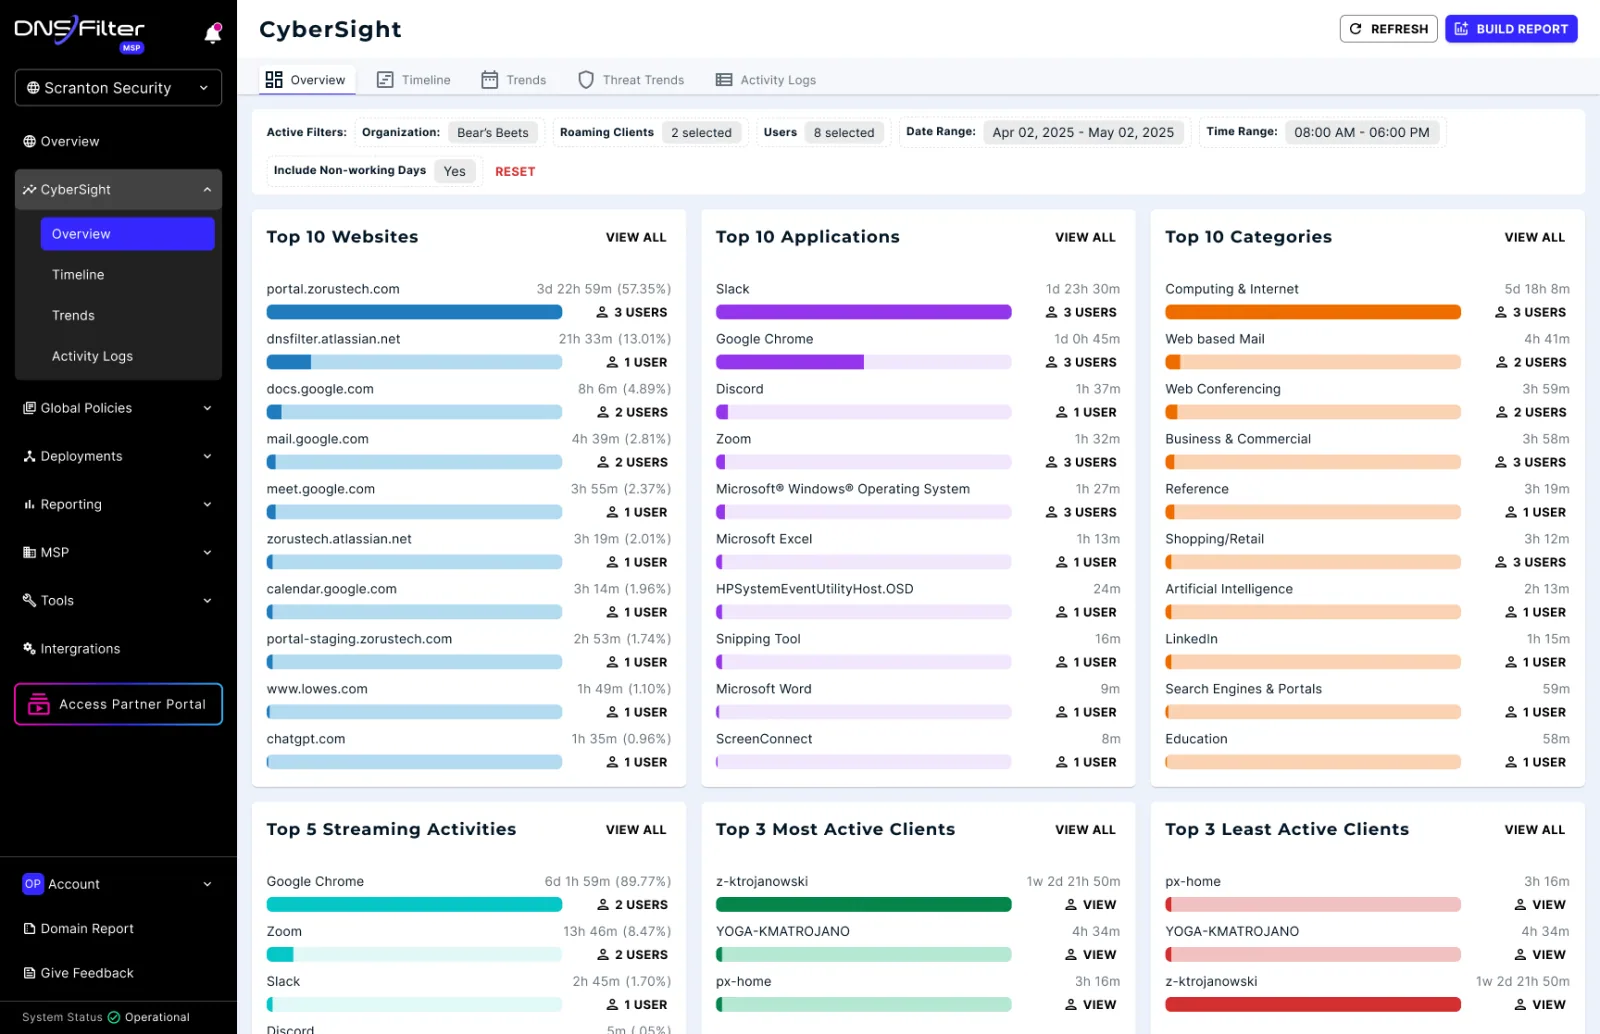Screen dimensions: 1600x1034
Task: Open Activity Logs in the sidebar submenu
Action: [x=92, y=357]
